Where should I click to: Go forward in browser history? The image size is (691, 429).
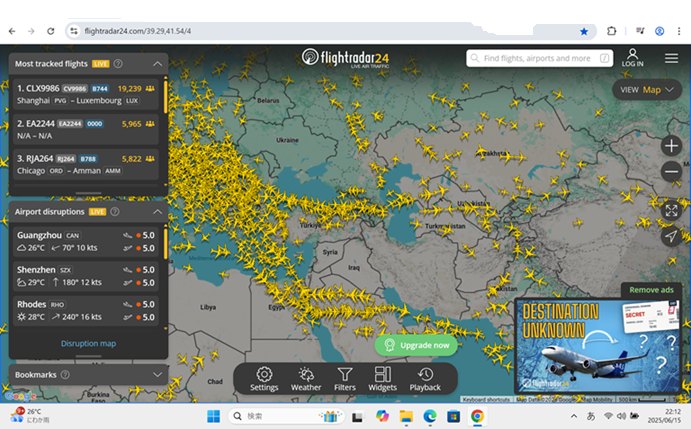[x=31, y=31]
